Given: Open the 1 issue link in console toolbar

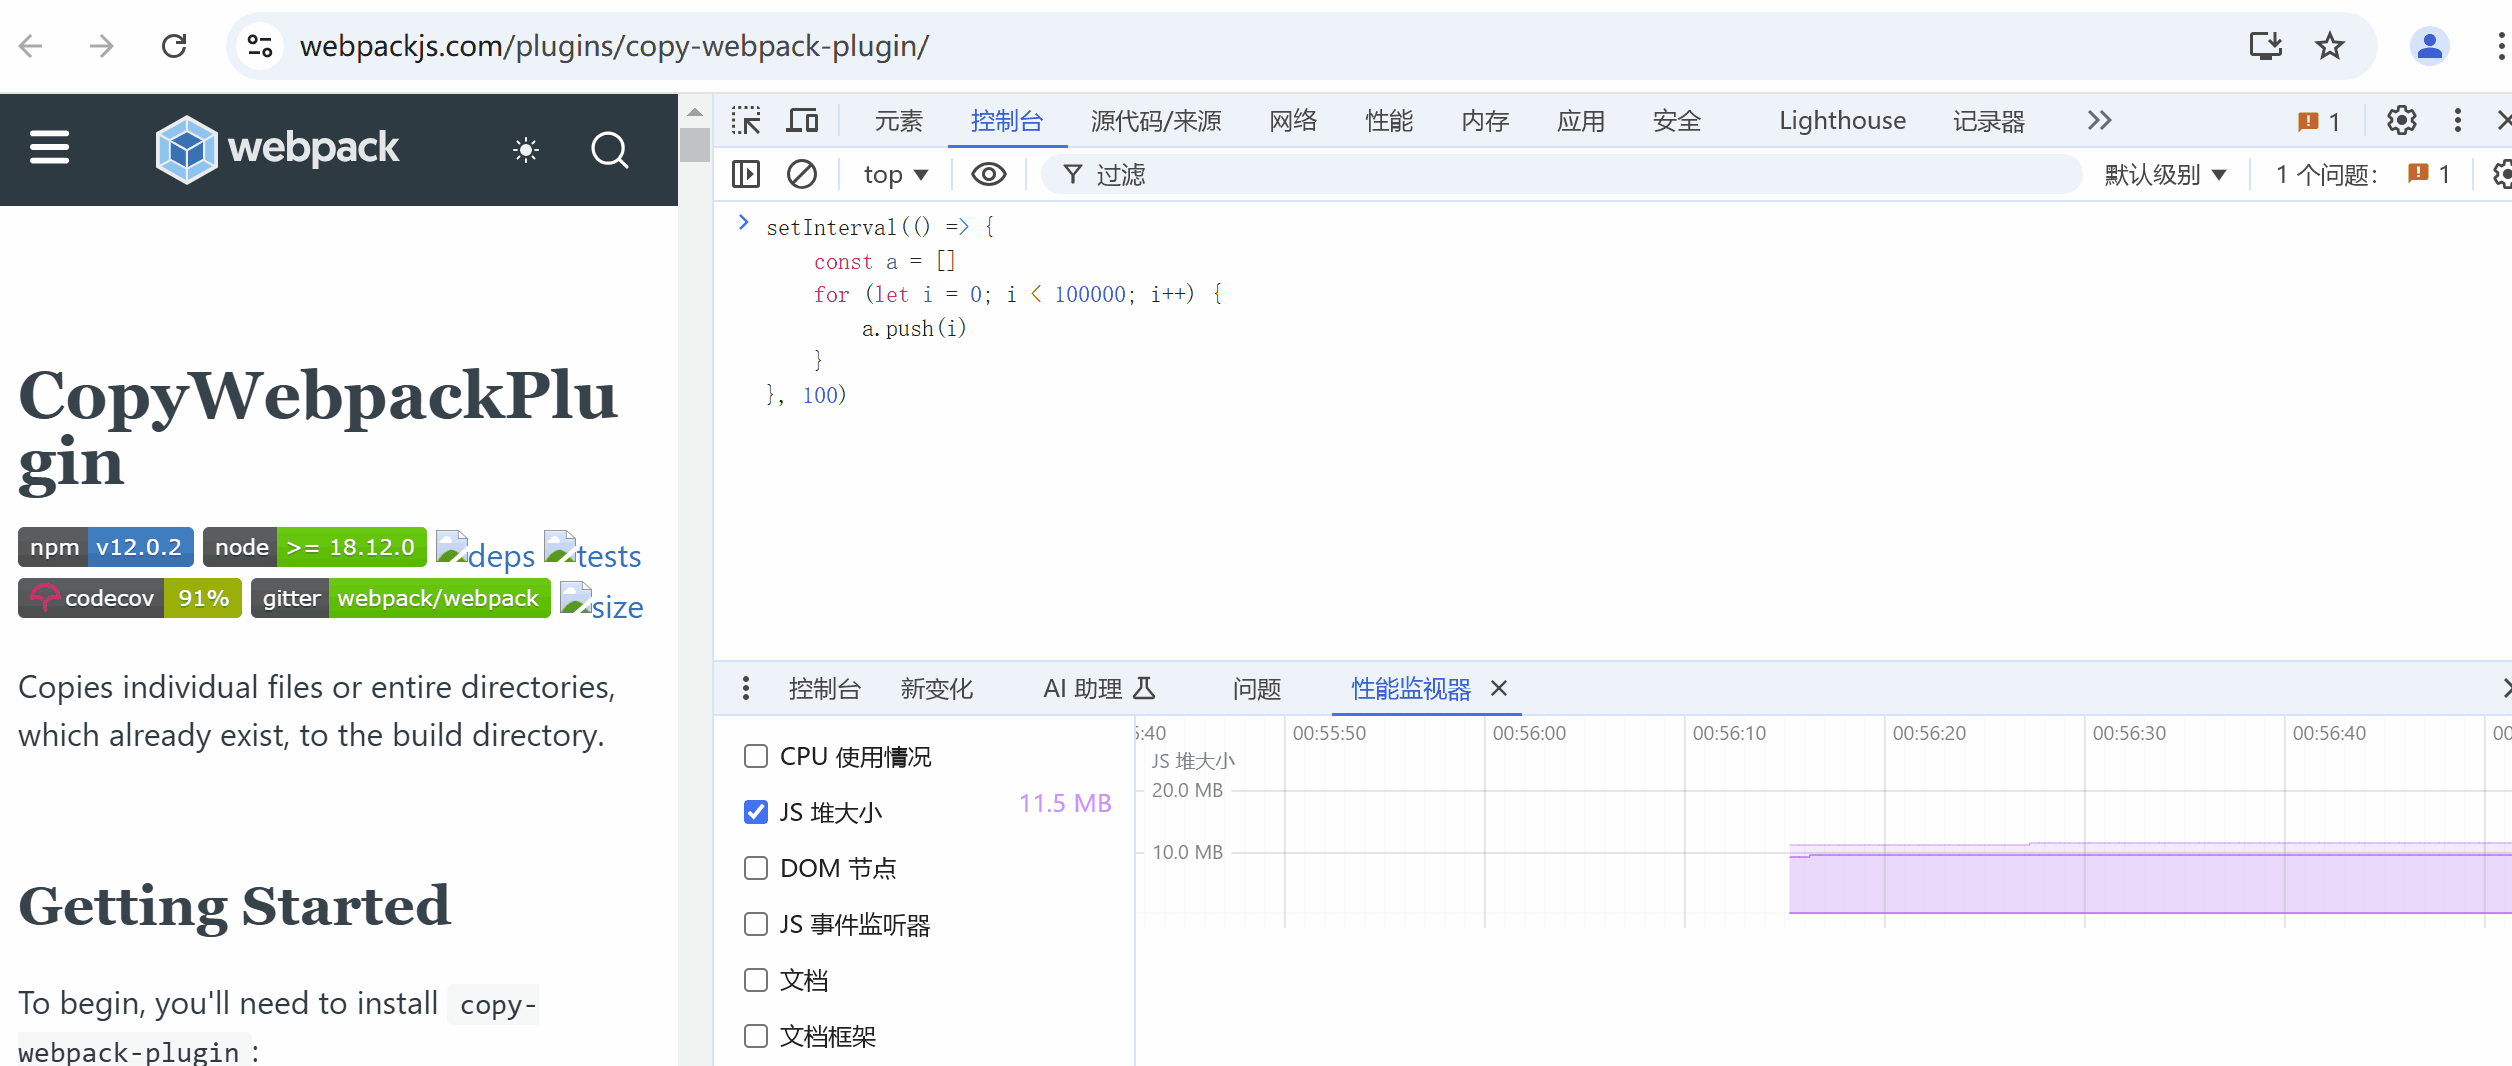Looking at the screenshot, I should [x=2363, y=175].
